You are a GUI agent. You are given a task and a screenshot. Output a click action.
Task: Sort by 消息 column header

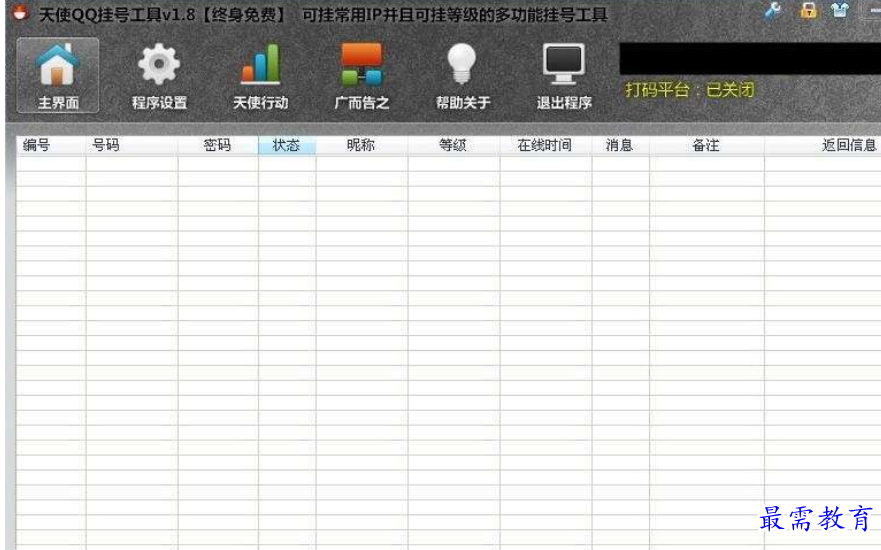[x=620, y=146]
